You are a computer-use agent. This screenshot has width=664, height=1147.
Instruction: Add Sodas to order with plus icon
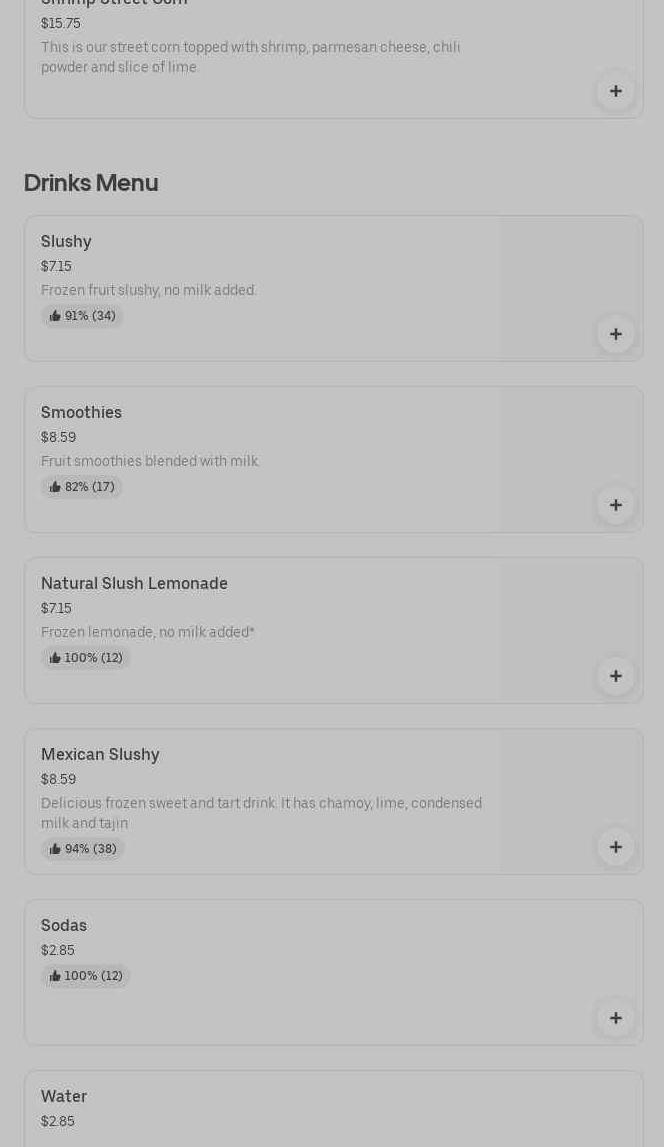[616, 1018]
